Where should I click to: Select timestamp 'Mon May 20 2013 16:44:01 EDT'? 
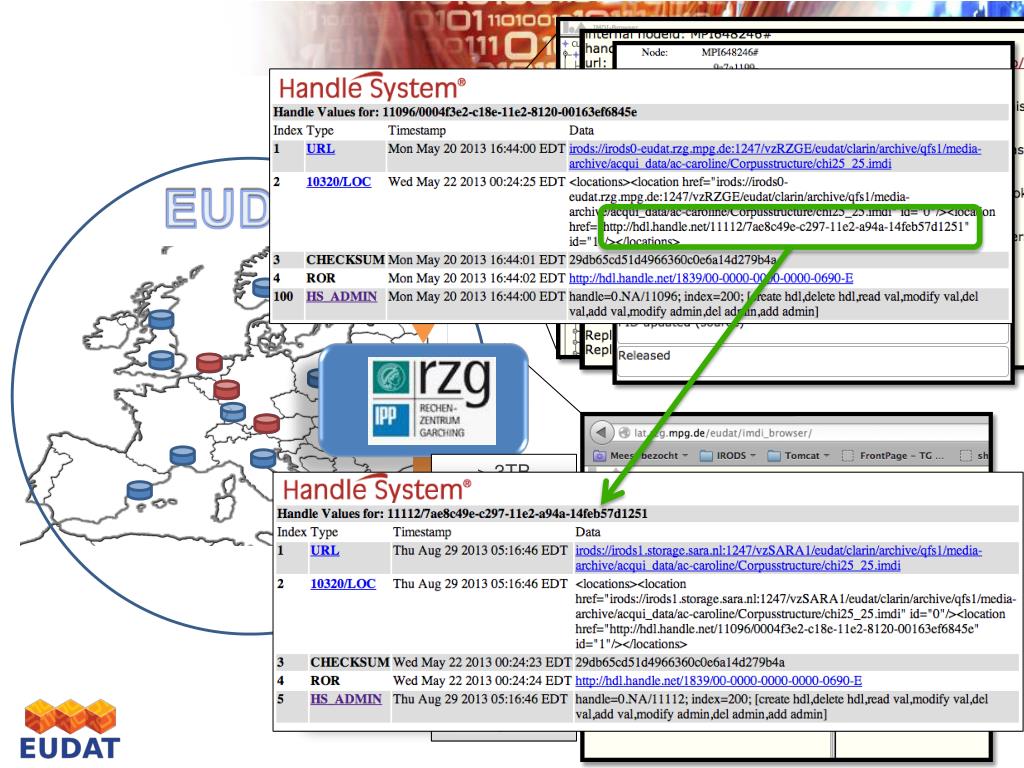477,260
